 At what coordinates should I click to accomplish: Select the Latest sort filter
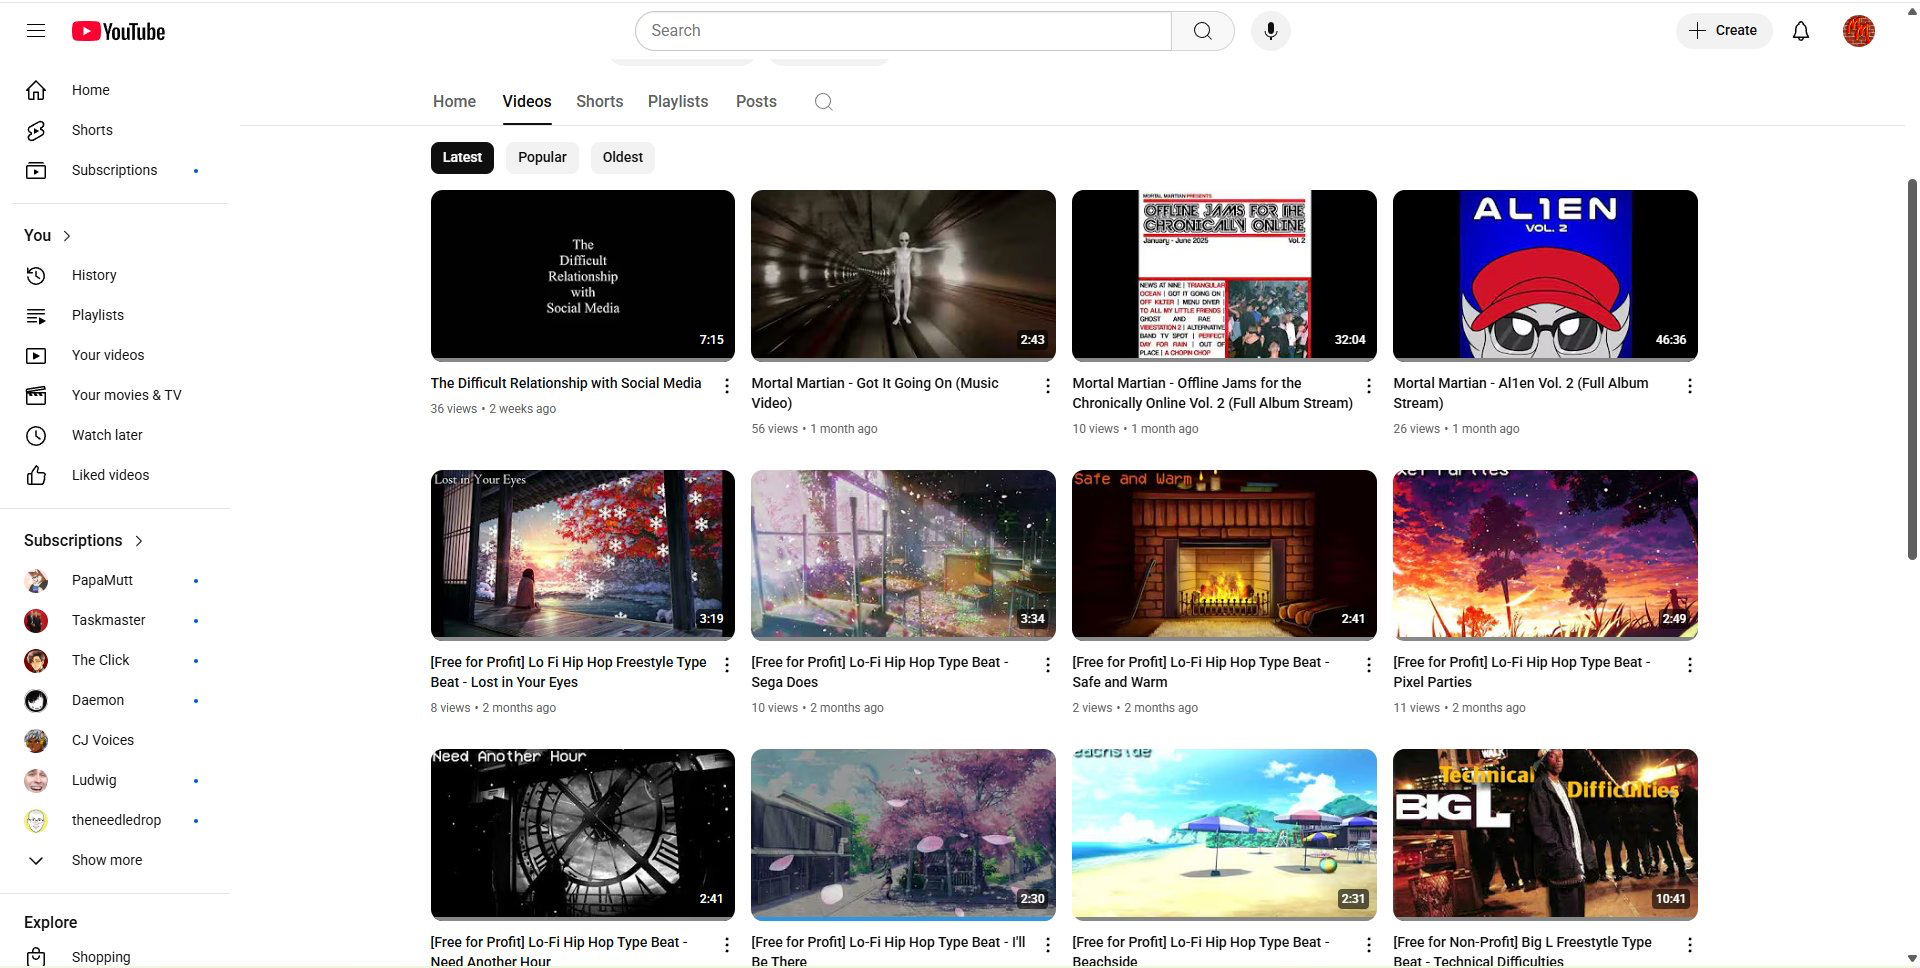click(x=462, y=158)
